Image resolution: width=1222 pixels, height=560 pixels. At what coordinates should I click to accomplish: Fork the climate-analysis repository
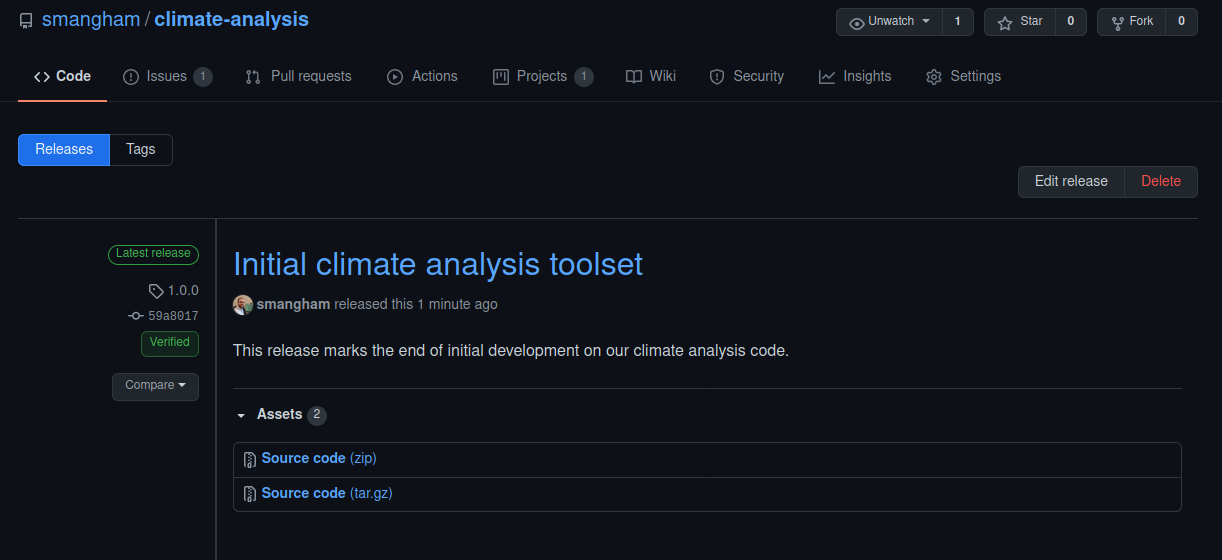1132,22
